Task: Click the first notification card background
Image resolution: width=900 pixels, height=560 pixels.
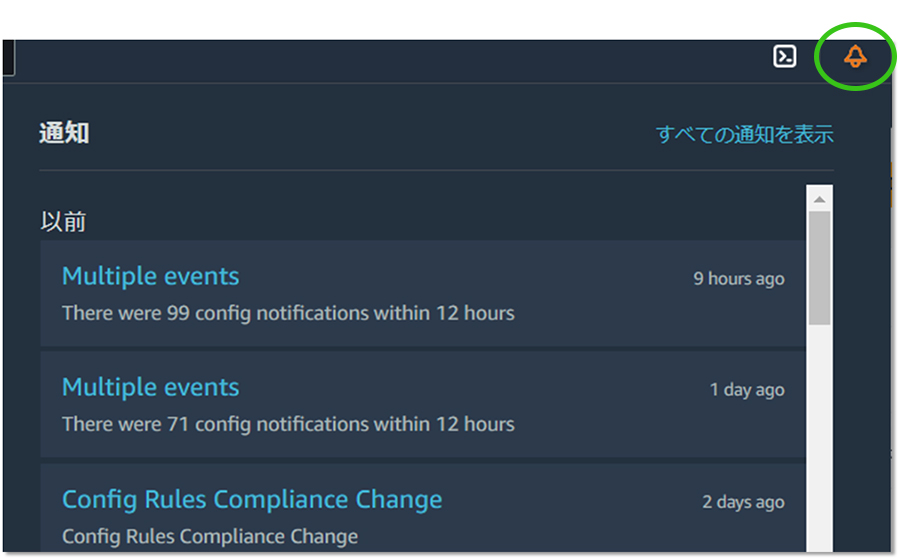Action: click(423, 293)
